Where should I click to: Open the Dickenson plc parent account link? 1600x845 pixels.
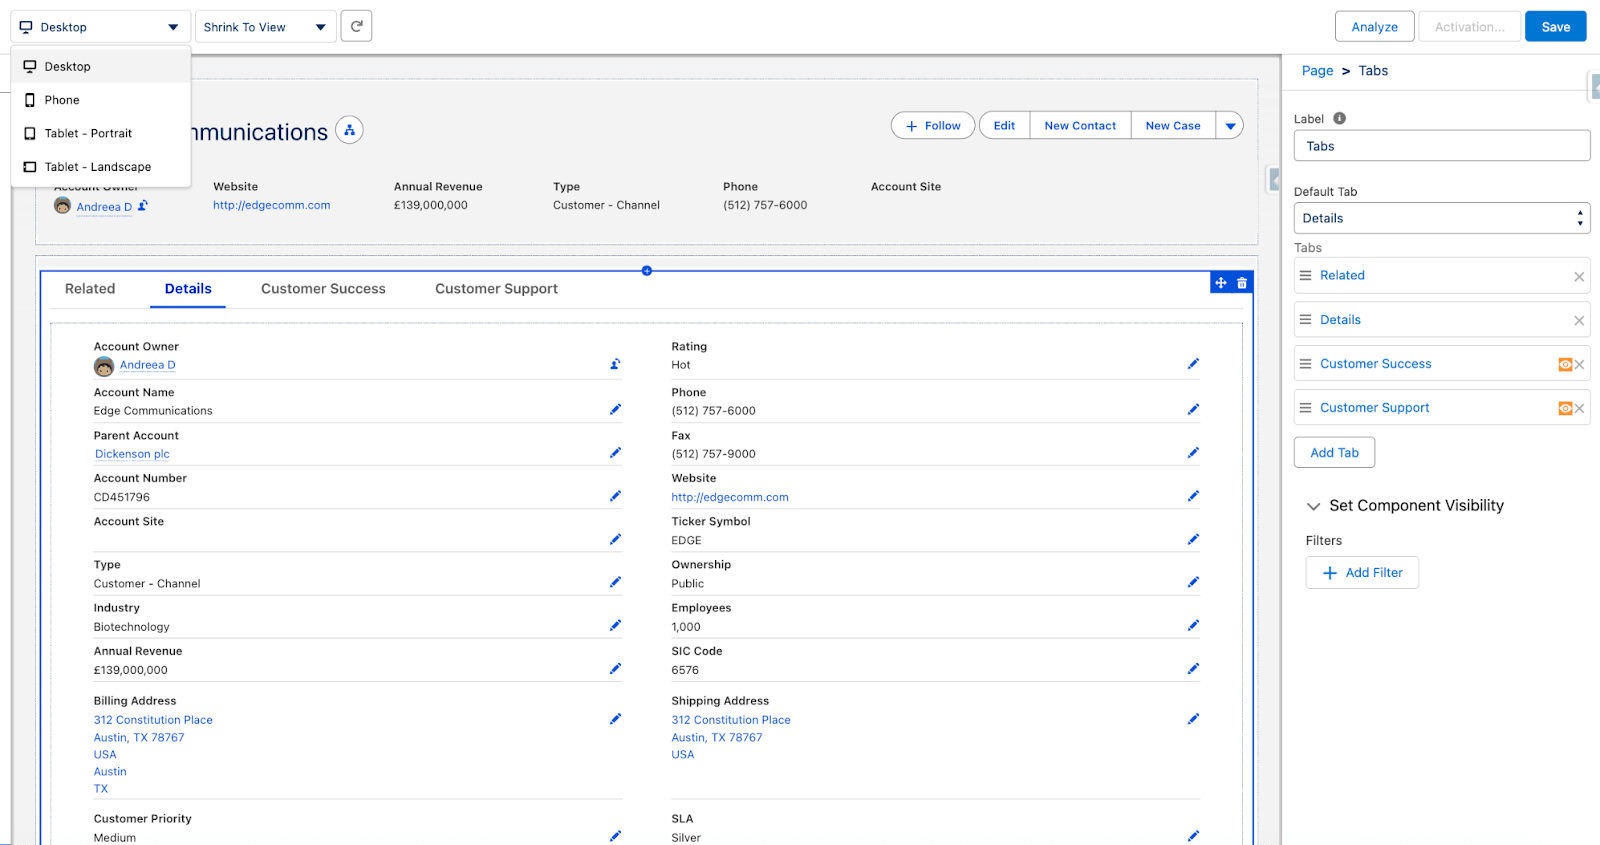[x=132, y=454]
